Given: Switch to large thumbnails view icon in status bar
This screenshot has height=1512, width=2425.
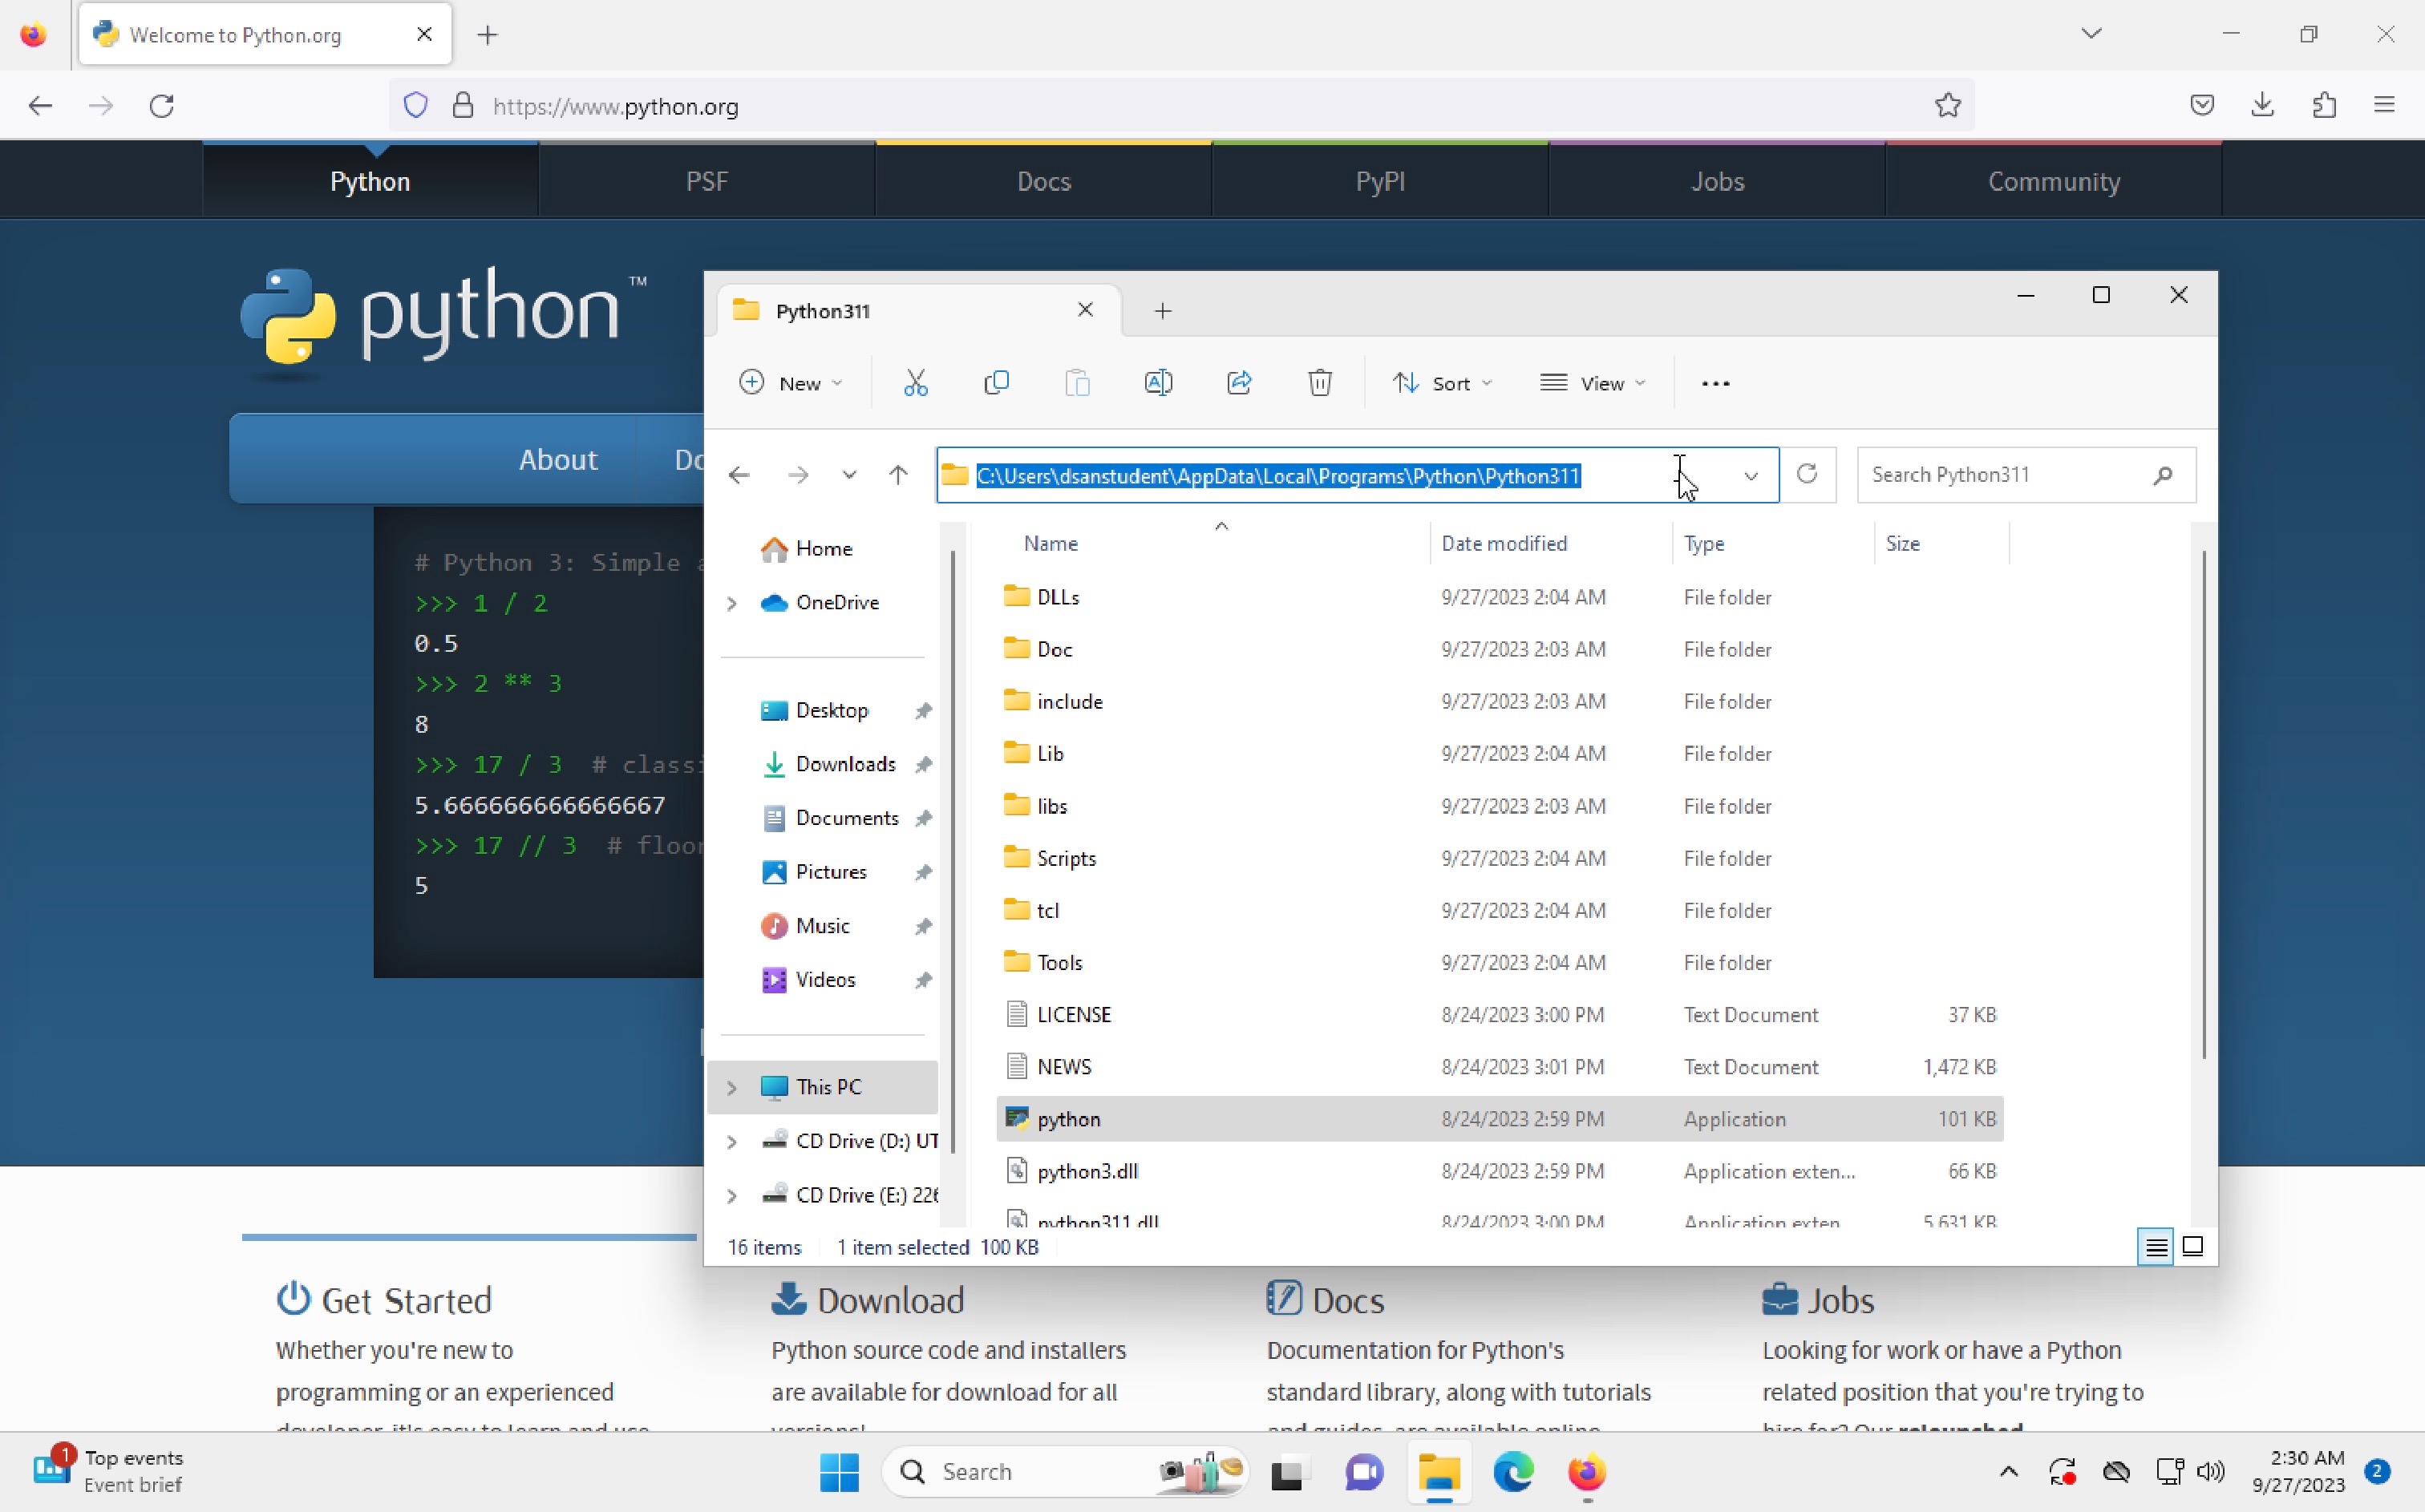Looking at the screenshot, I should click(x=2193, y=1247).
